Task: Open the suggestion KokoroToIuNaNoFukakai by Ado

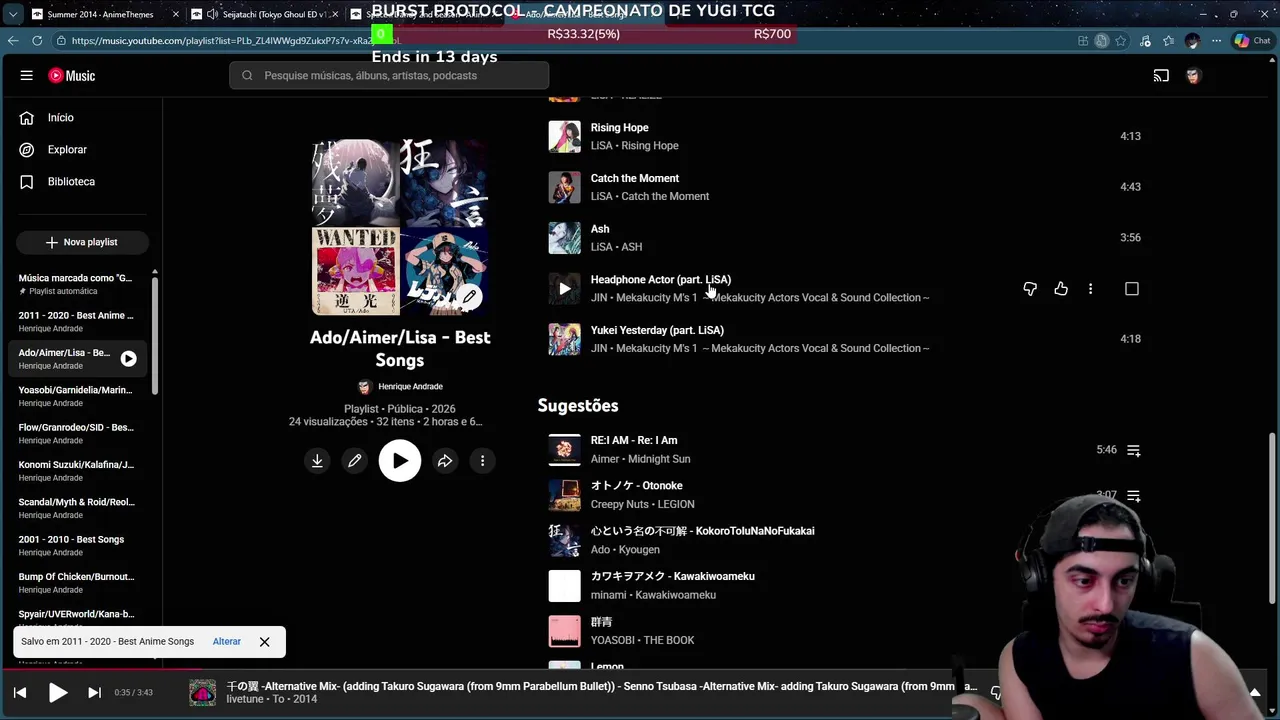Action: tap(702, 531)
